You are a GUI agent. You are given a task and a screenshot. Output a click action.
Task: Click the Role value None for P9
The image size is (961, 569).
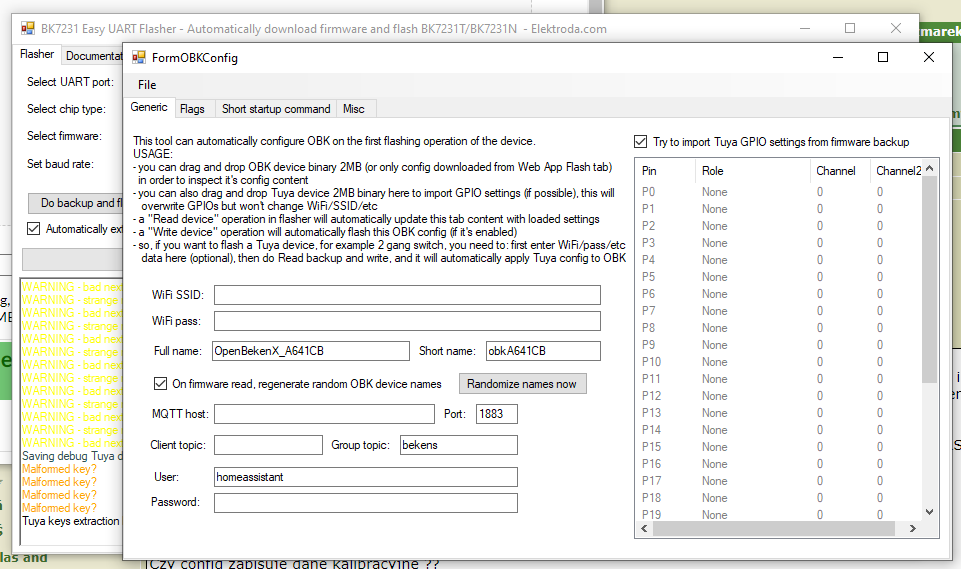point(715,345)
